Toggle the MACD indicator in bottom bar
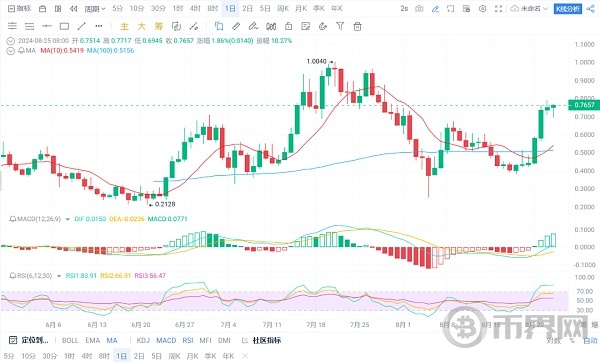The width and height of the screenshot is (600, 362). [166, 340]
